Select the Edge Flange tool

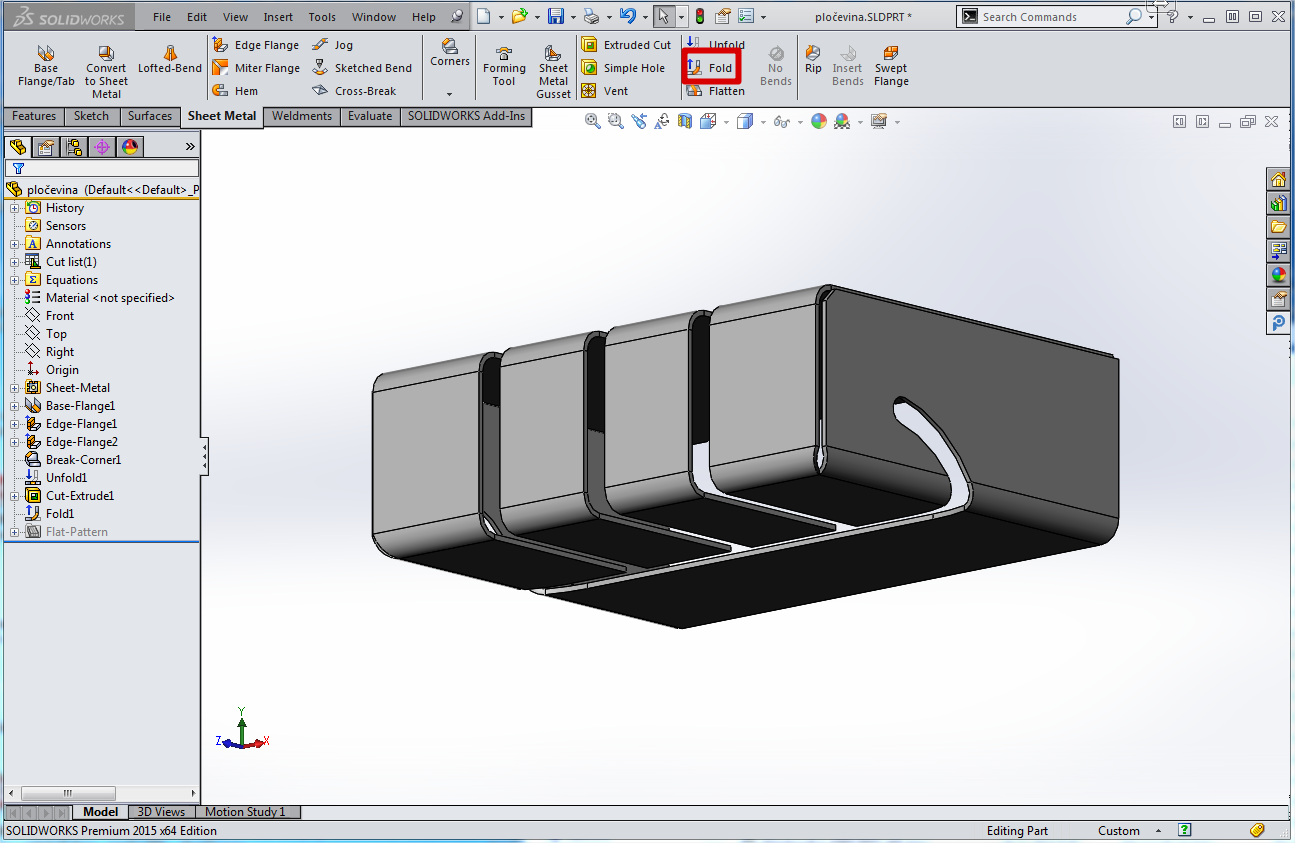[x=256, y=45]
